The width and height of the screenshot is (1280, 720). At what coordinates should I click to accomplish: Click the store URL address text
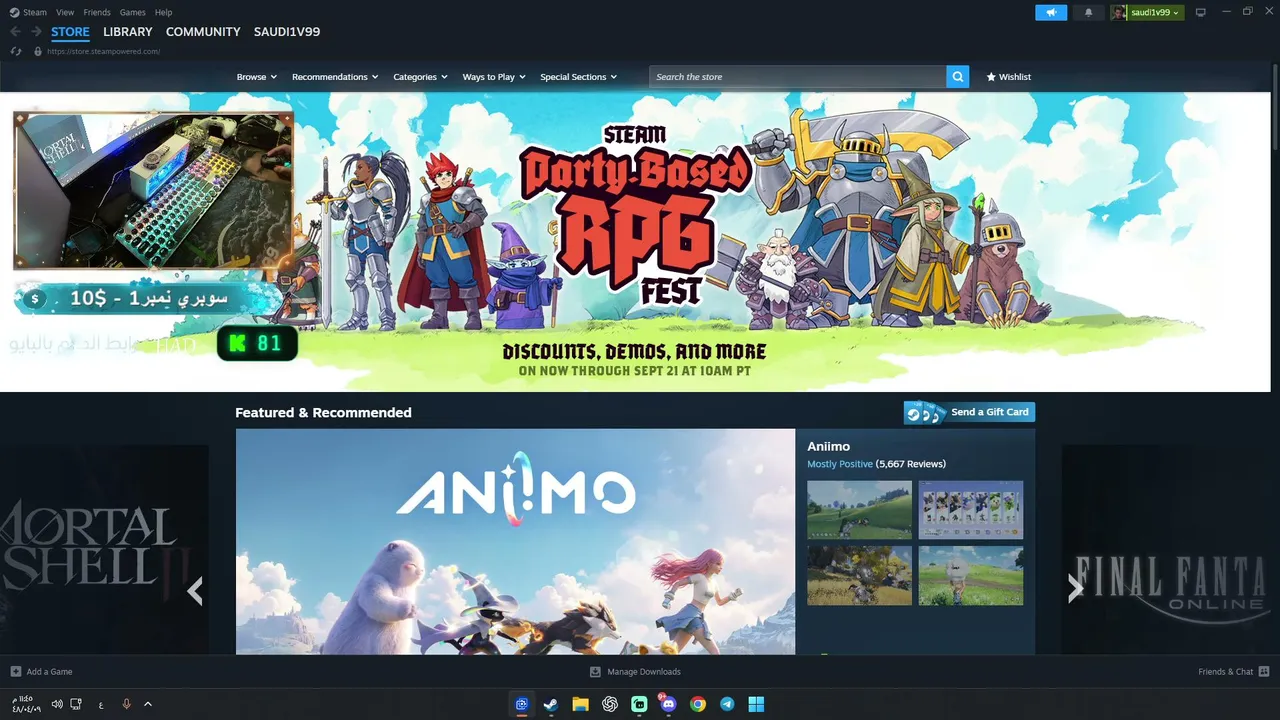click(103, 51)
